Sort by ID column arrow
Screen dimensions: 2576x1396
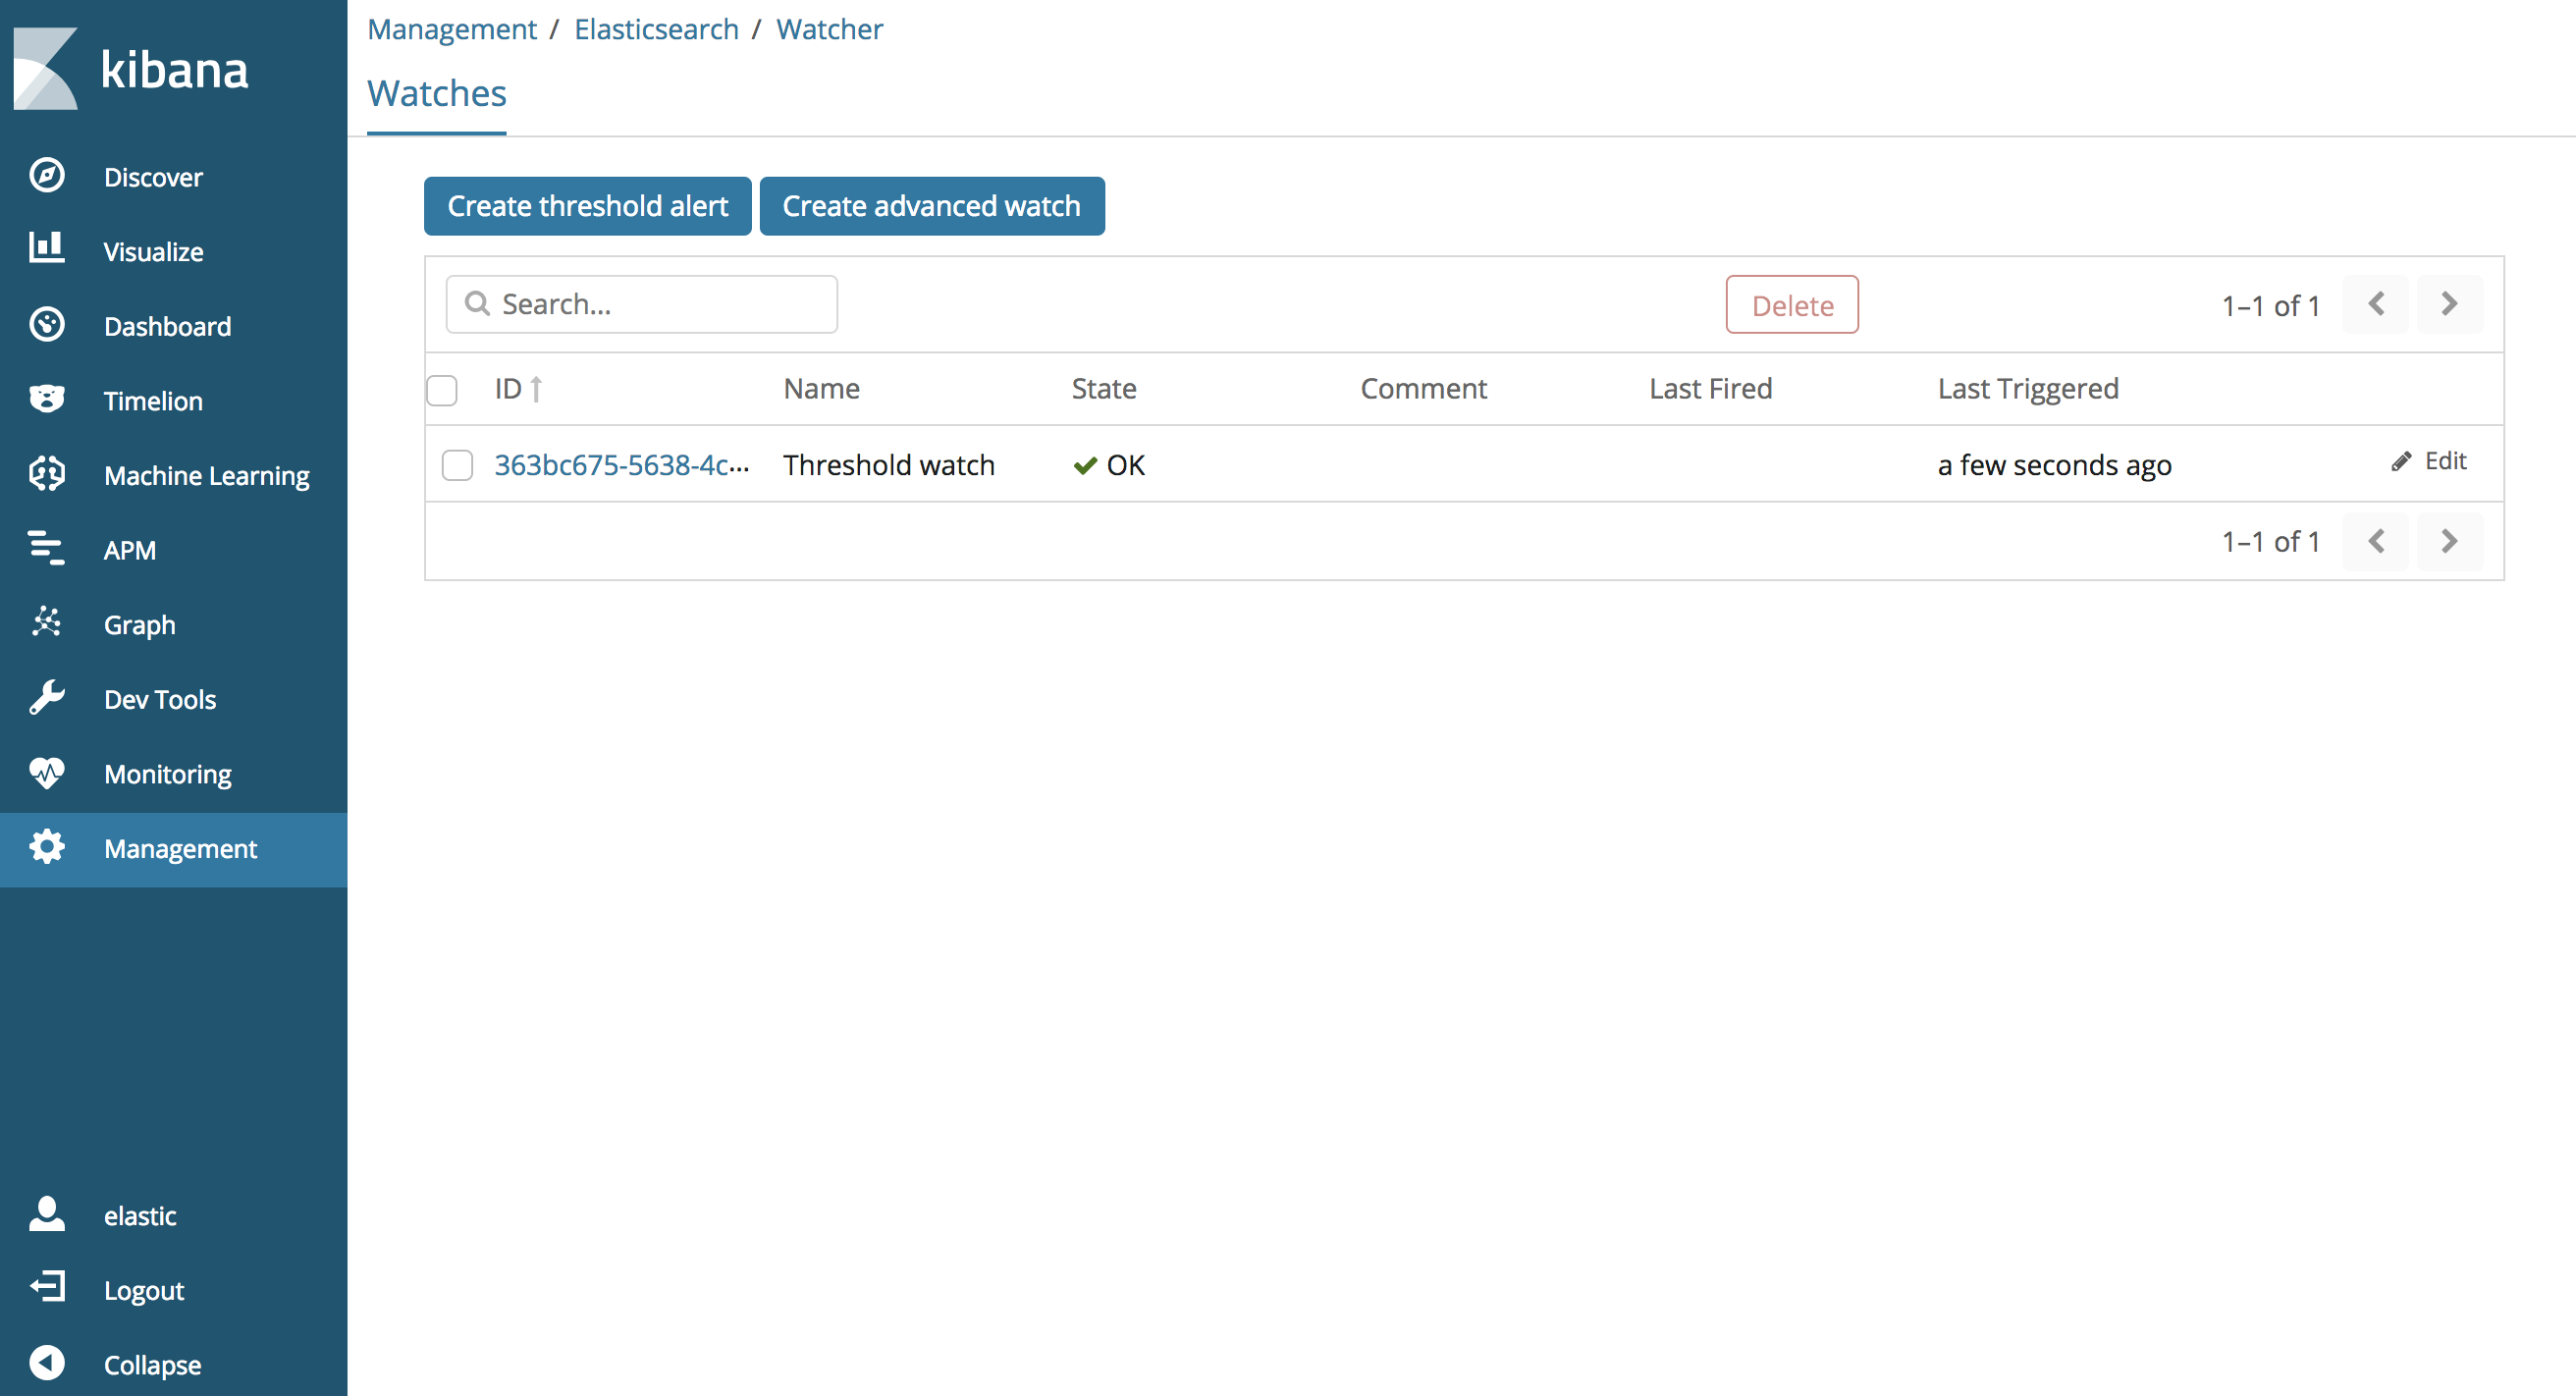536,389
